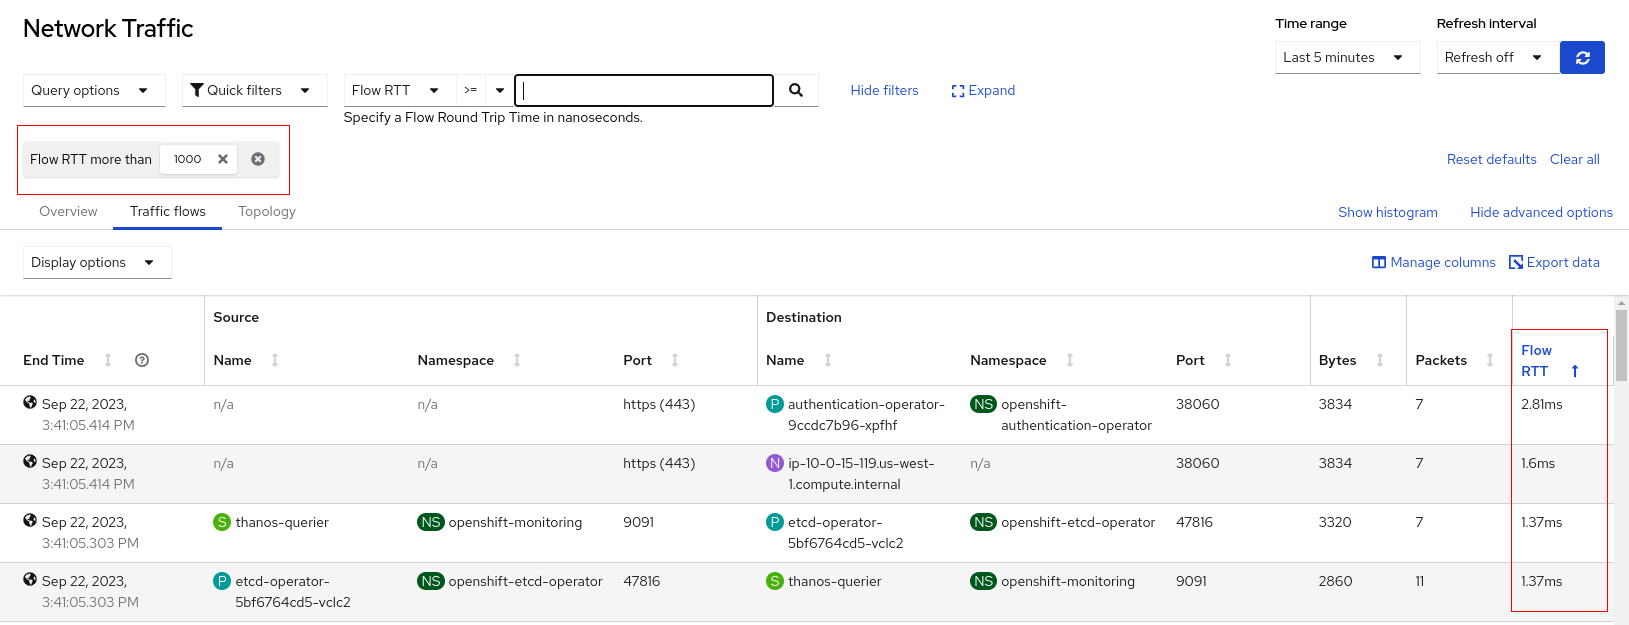Focus the Flow RTT filter input field
Image resolution: width=1629 pixels, height=625 pixels.
[644, 90]
